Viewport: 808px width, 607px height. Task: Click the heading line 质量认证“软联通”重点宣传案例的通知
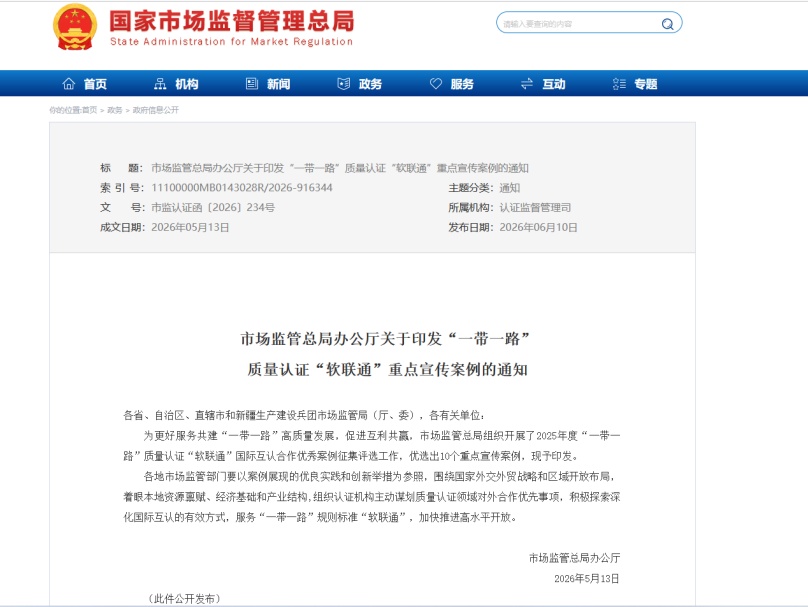[388, 369]
